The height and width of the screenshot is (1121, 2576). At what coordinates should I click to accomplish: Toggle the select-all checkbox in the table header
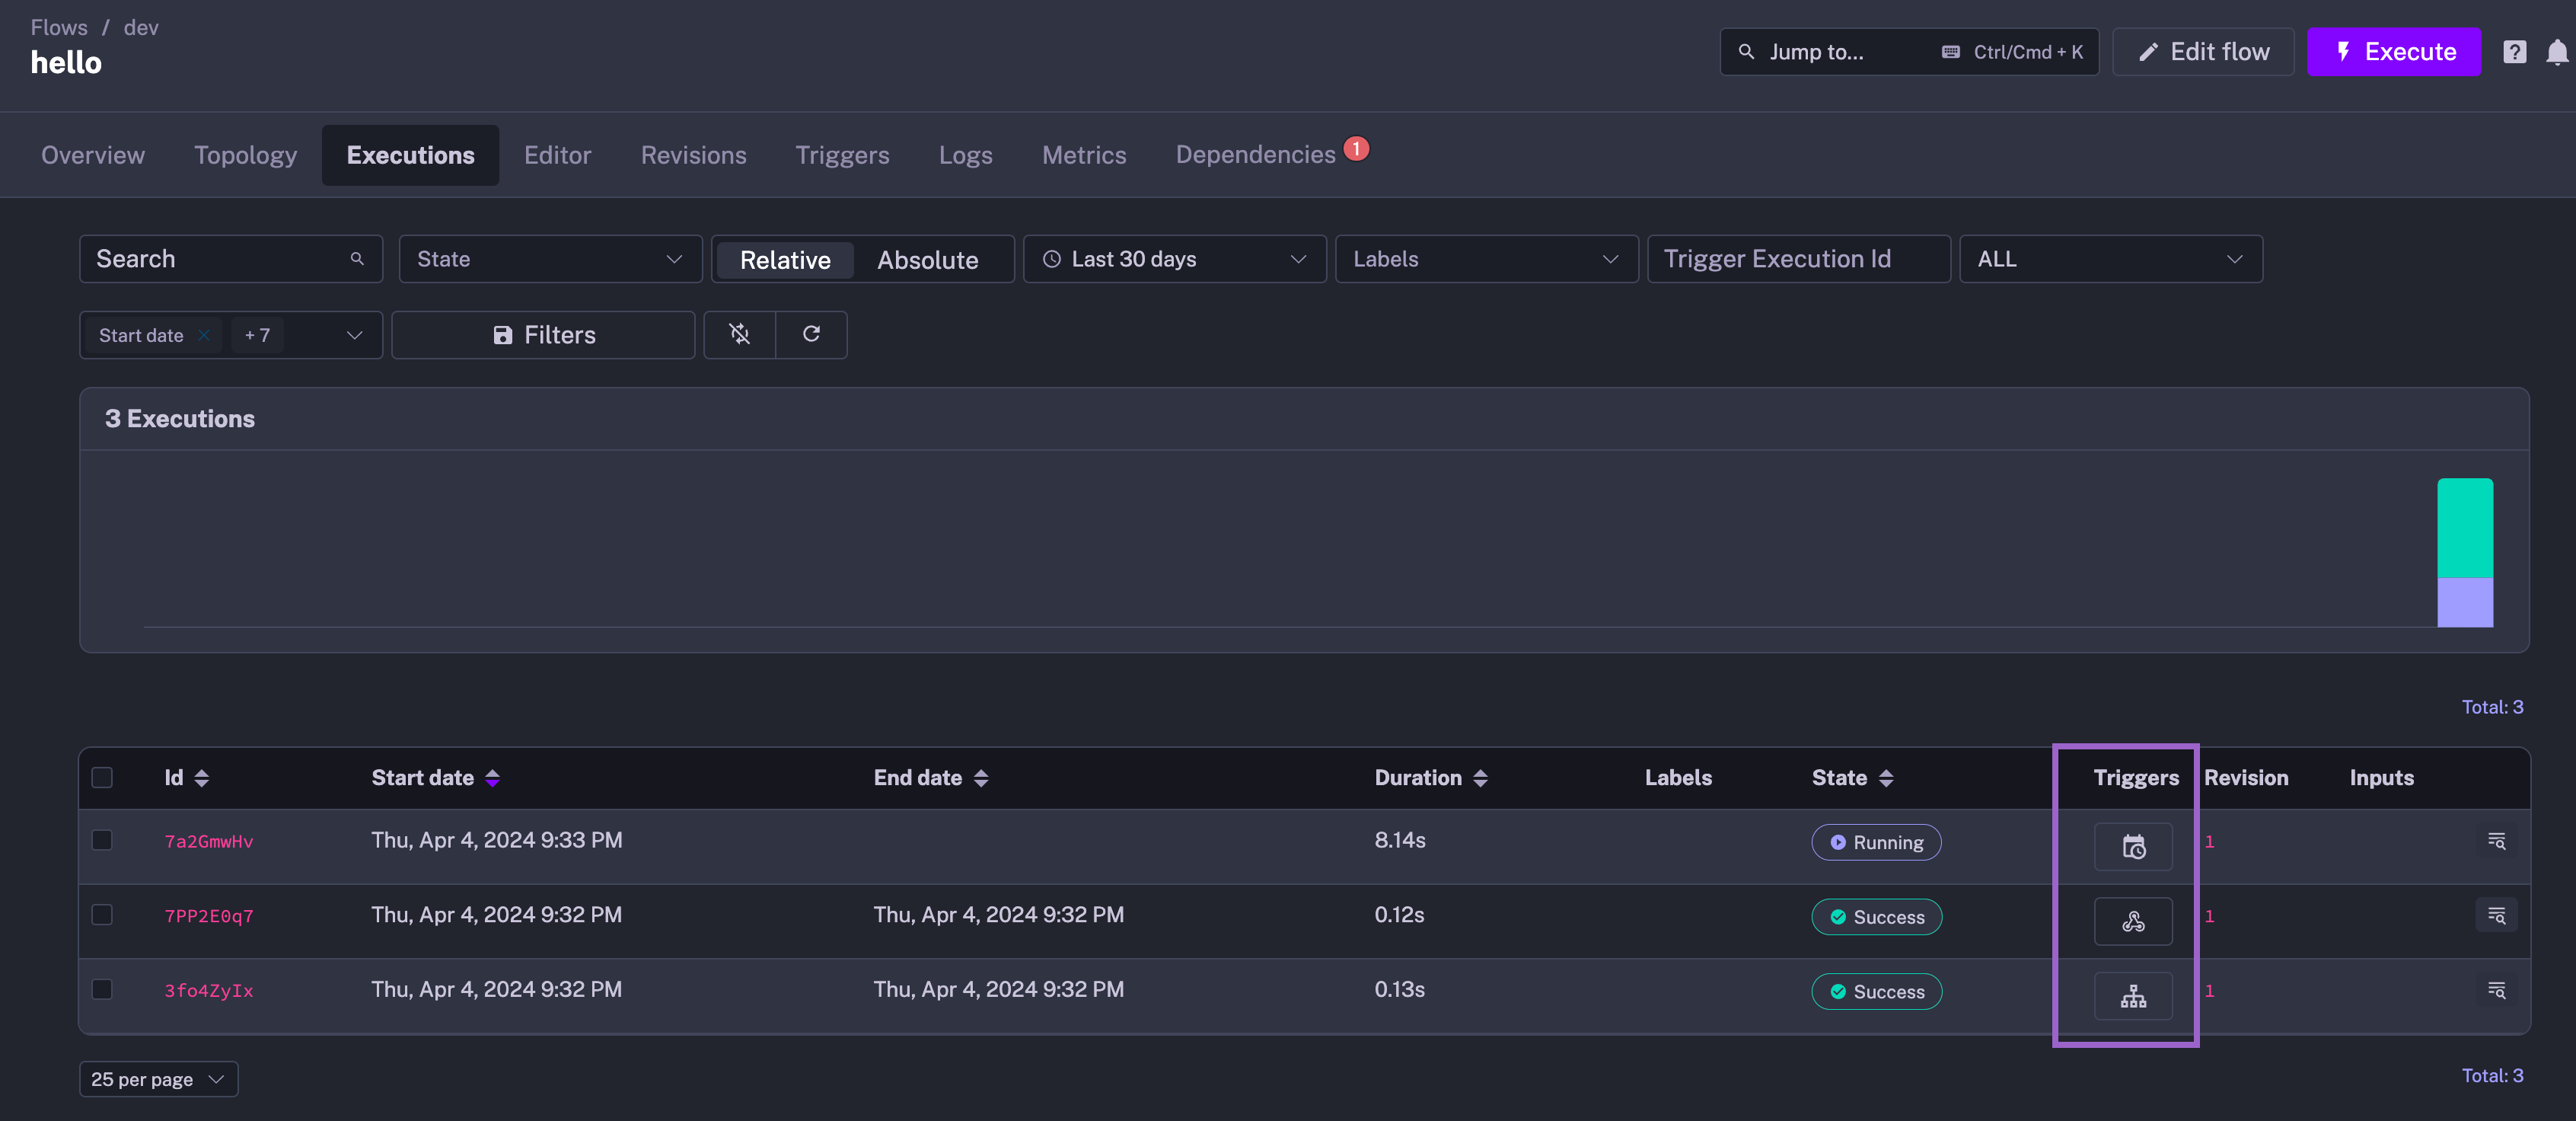point(102,777)
